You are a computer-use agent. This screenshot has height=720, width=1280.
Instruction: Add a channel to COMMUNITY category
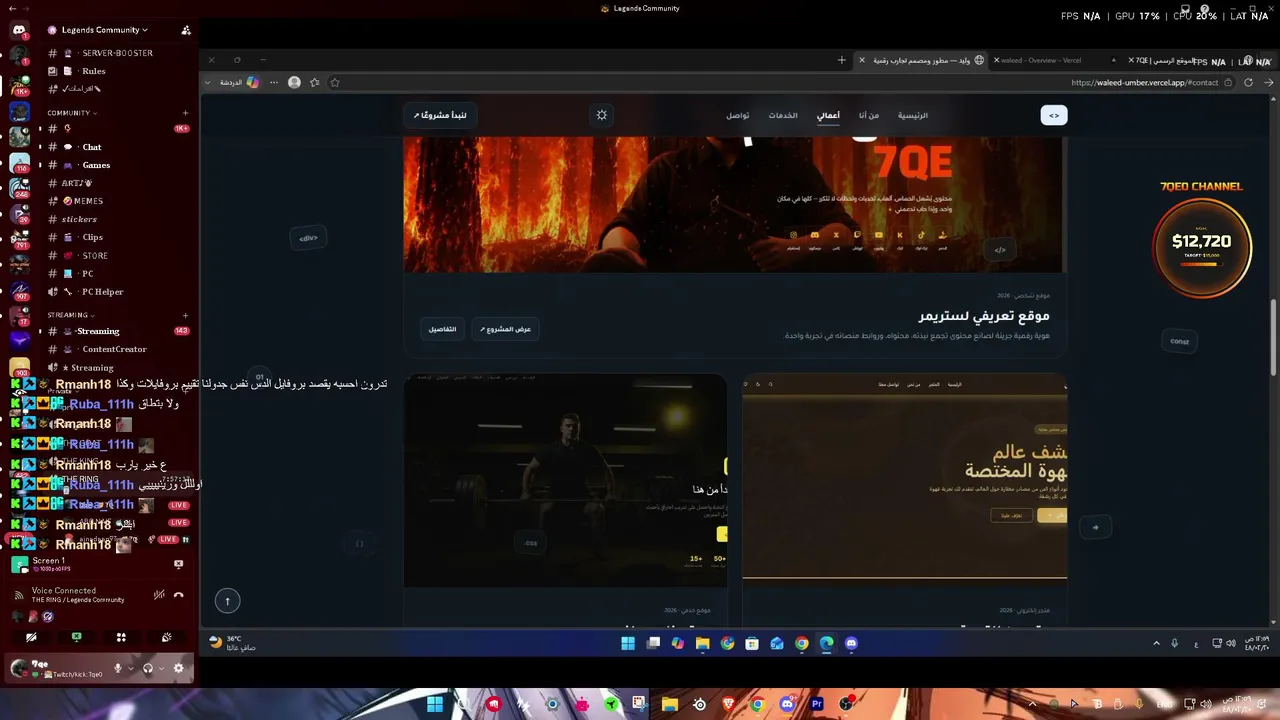click(x=186, y=113)
